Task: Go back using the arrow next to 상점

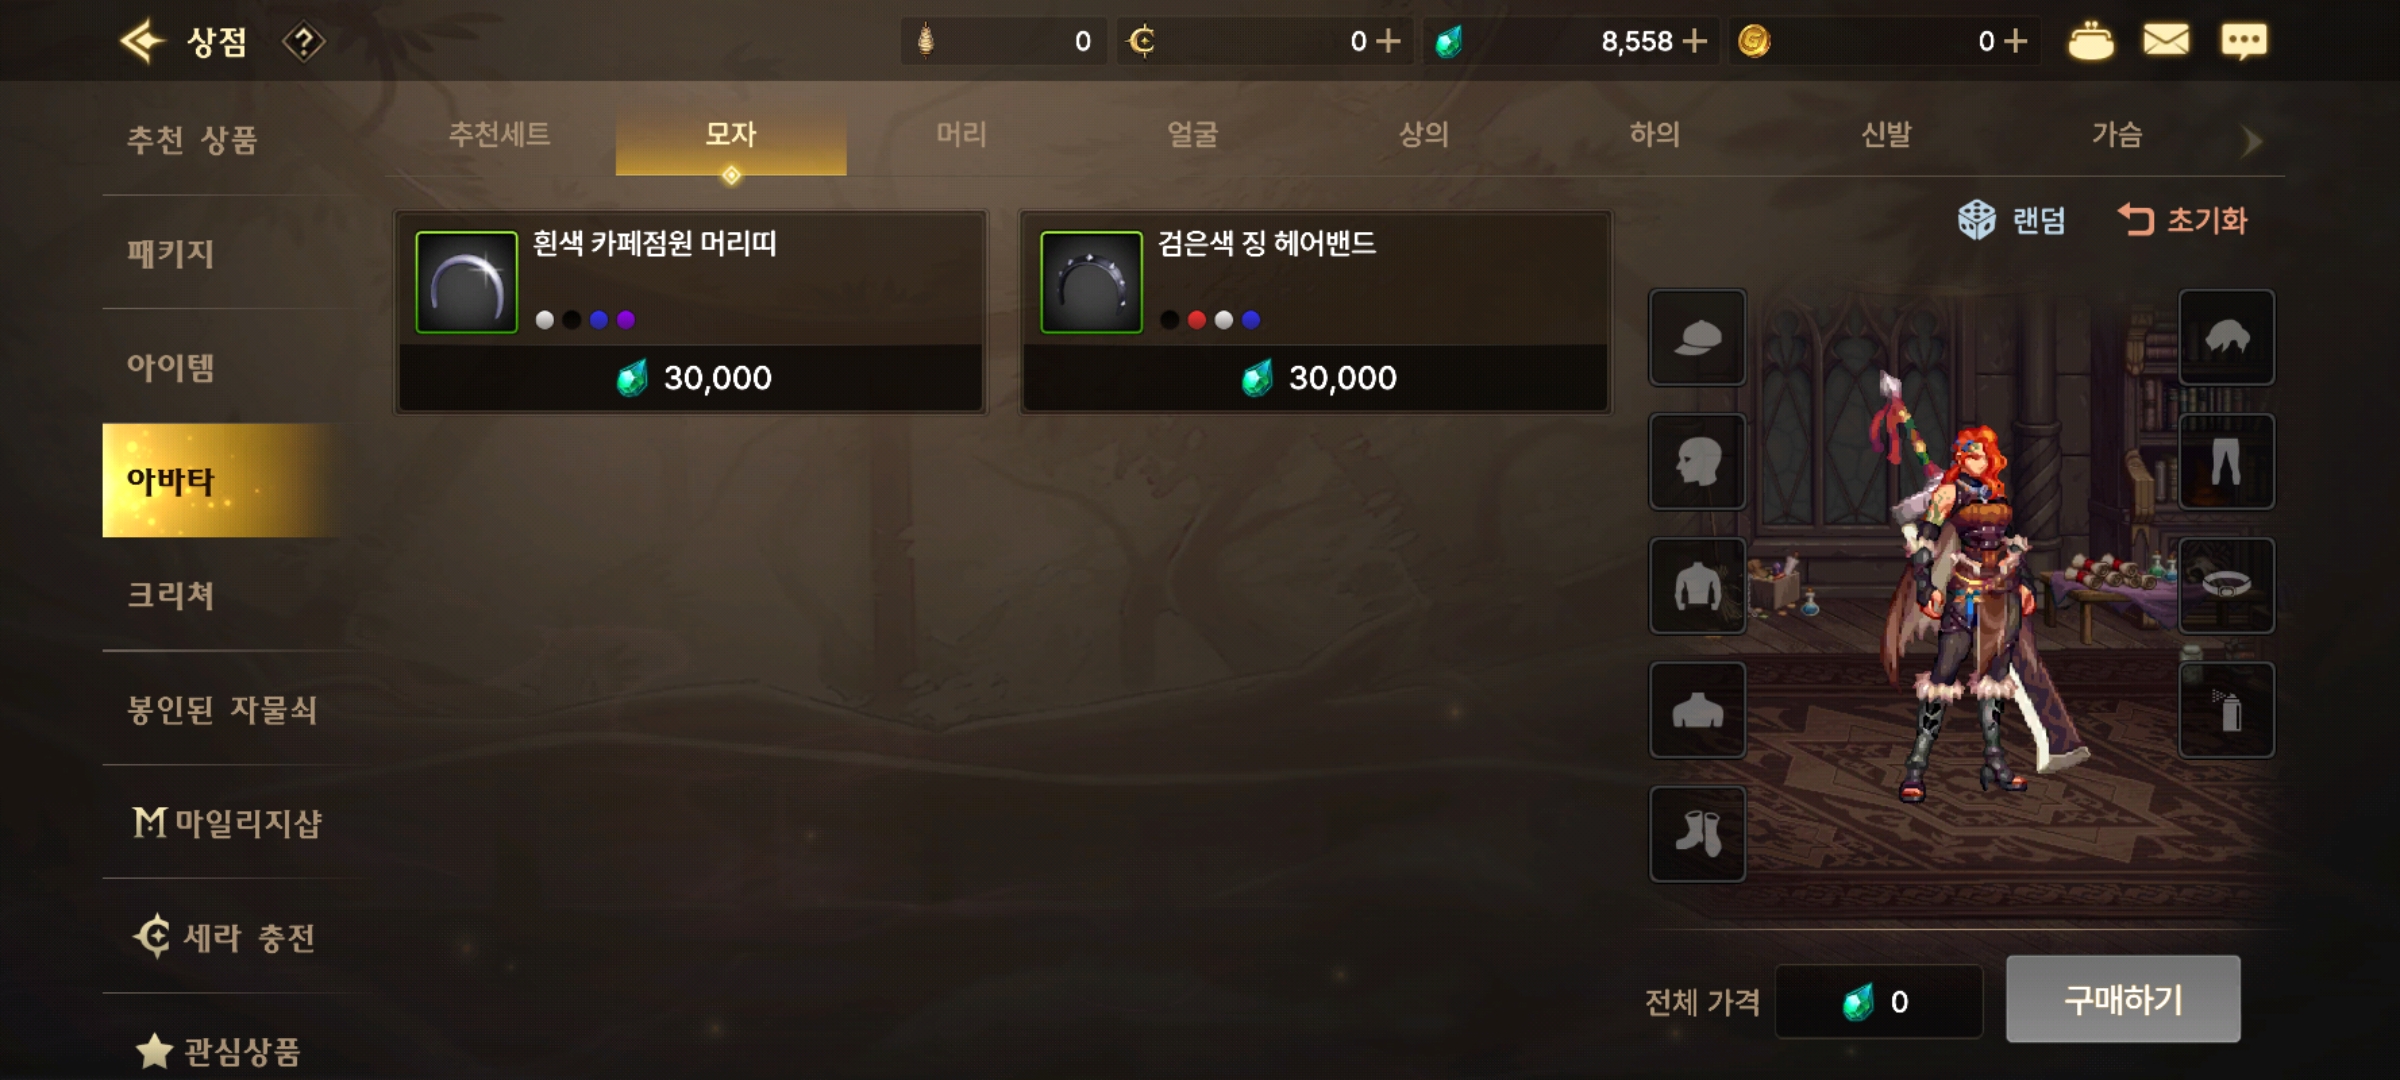Action: coord(141,41)
